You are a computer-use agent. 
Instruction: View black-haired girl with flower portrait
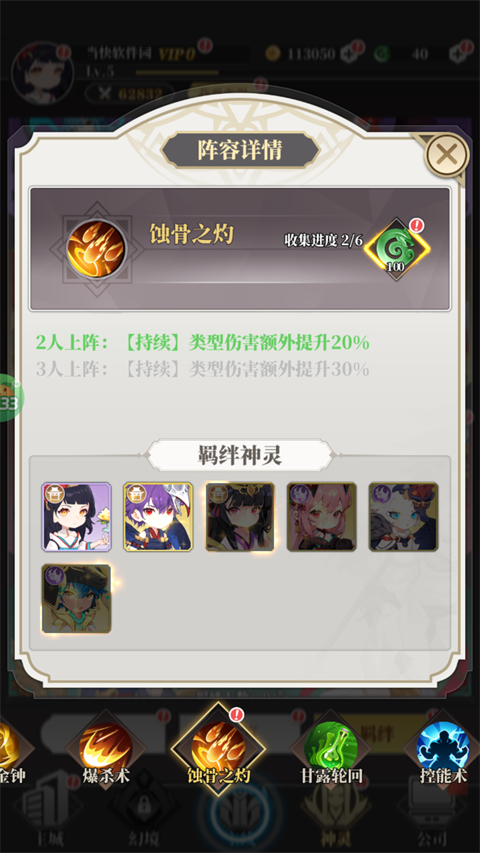pyautogui.click(x=77, y=517)
